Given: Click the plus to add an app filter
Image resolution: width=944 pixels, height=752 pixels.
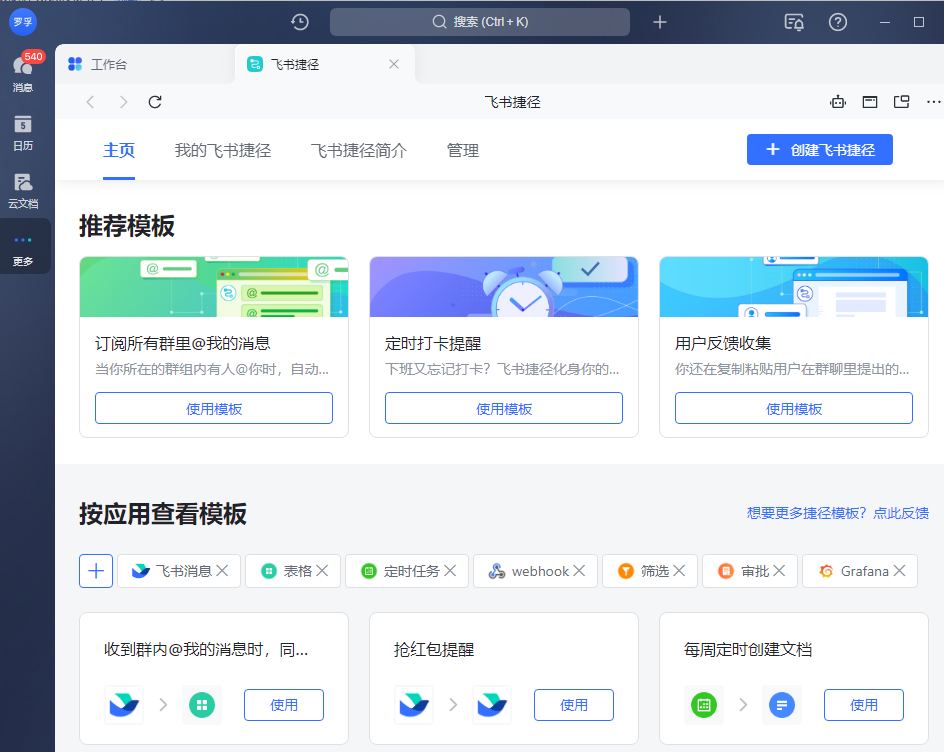Looking at the screenshot, I should pos(96,570).
